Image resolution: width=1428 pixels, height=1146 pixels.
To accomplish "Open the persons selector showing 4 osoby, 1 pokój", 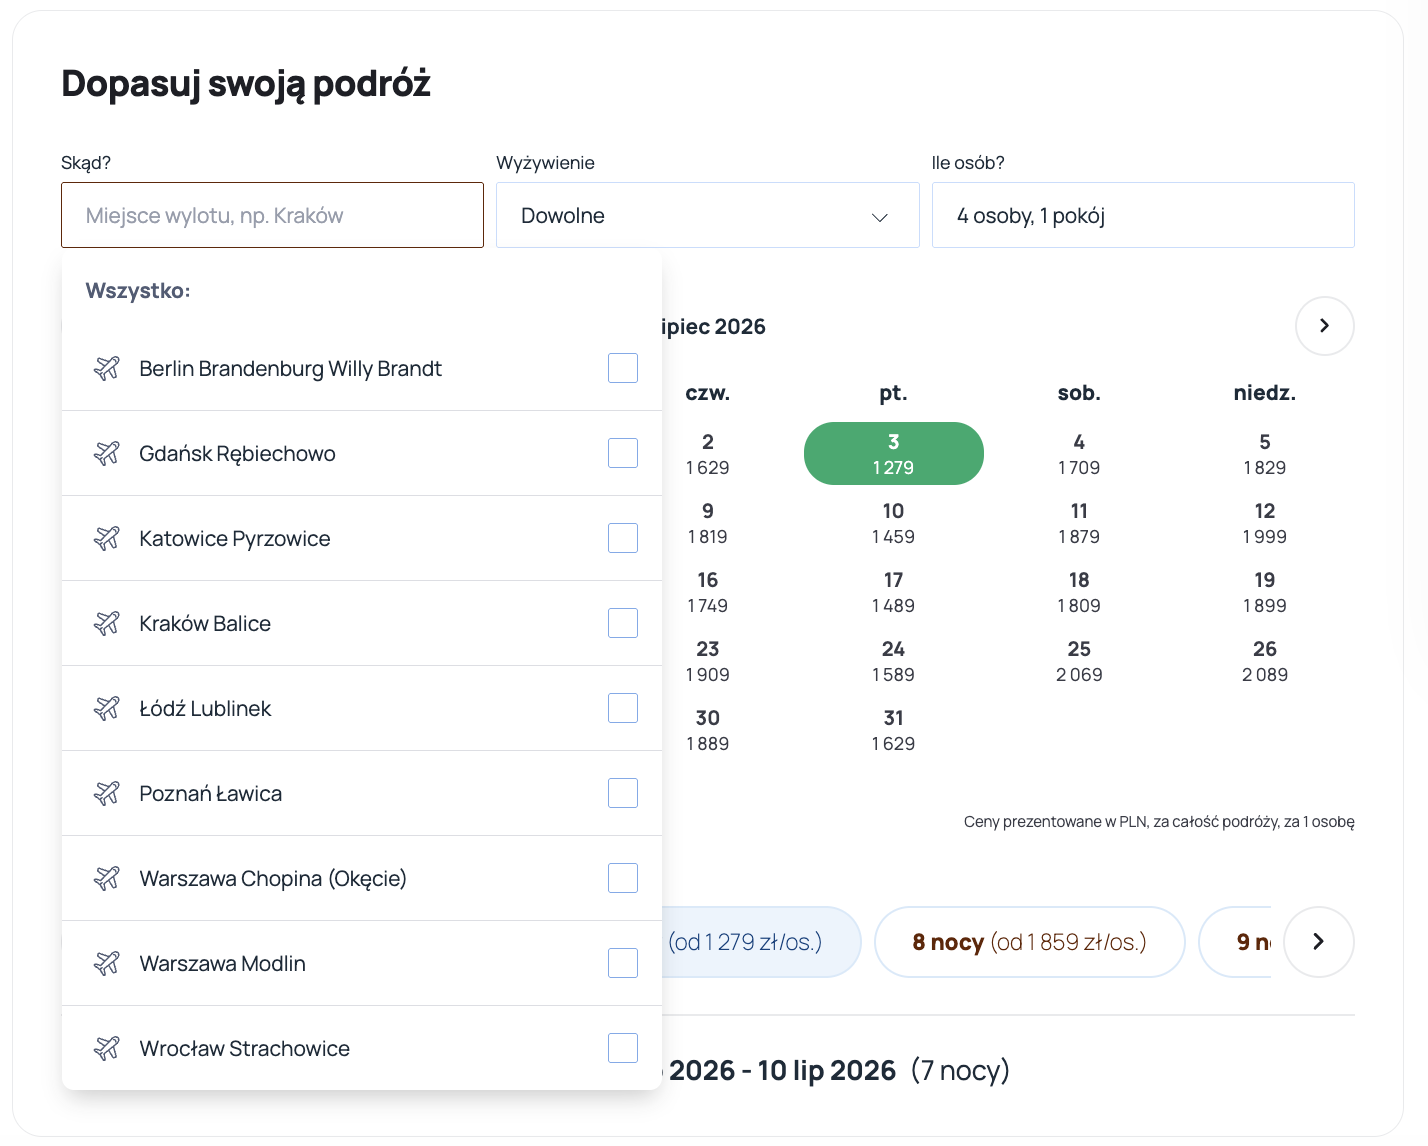I will [1142, 215].
